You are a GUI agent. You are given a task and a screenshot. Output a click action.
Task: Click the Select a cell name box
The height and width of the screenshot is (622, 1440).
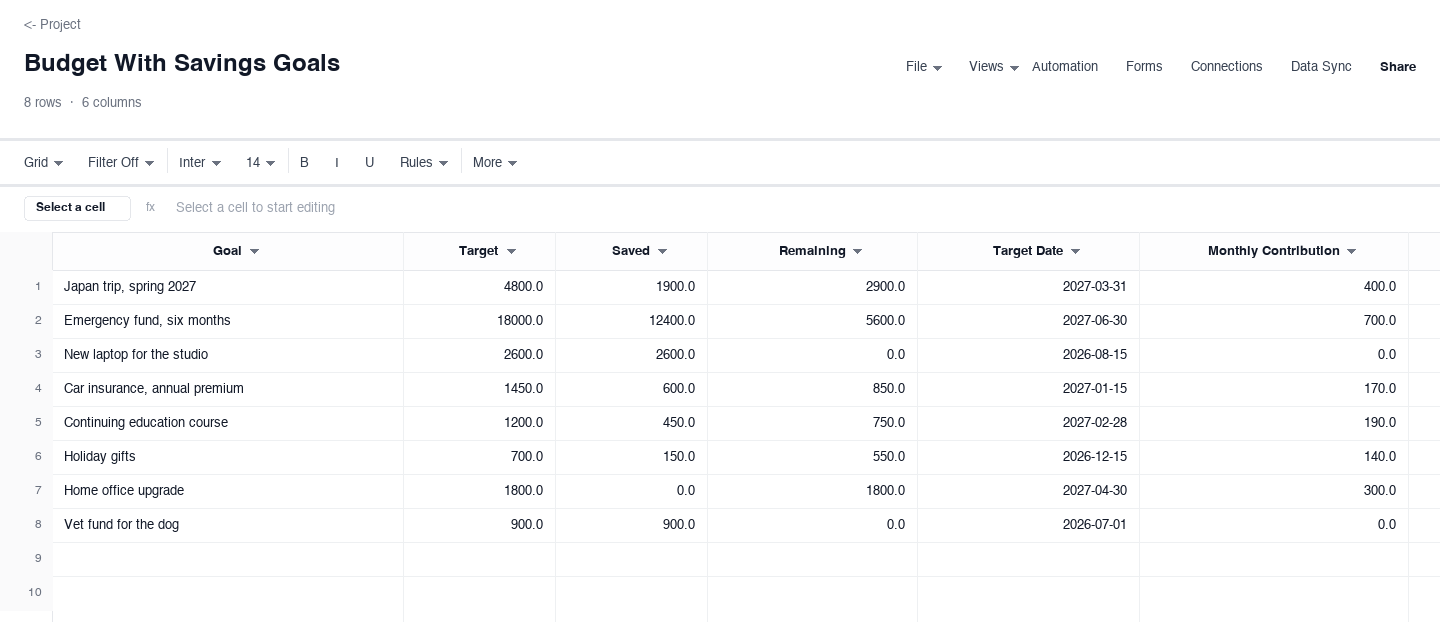tap(77, 208)
